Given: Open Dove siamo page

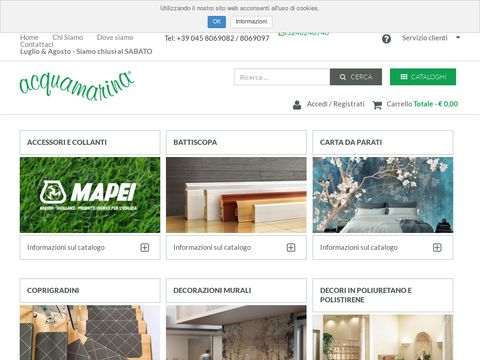Looking at the screenshot, I should [x=115, y=37].
